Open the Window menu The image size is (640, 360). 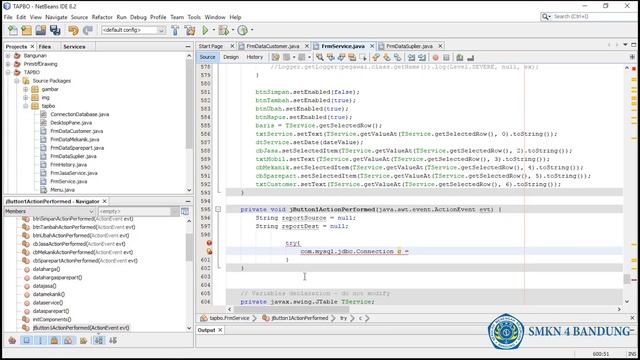tap(215, 17)
